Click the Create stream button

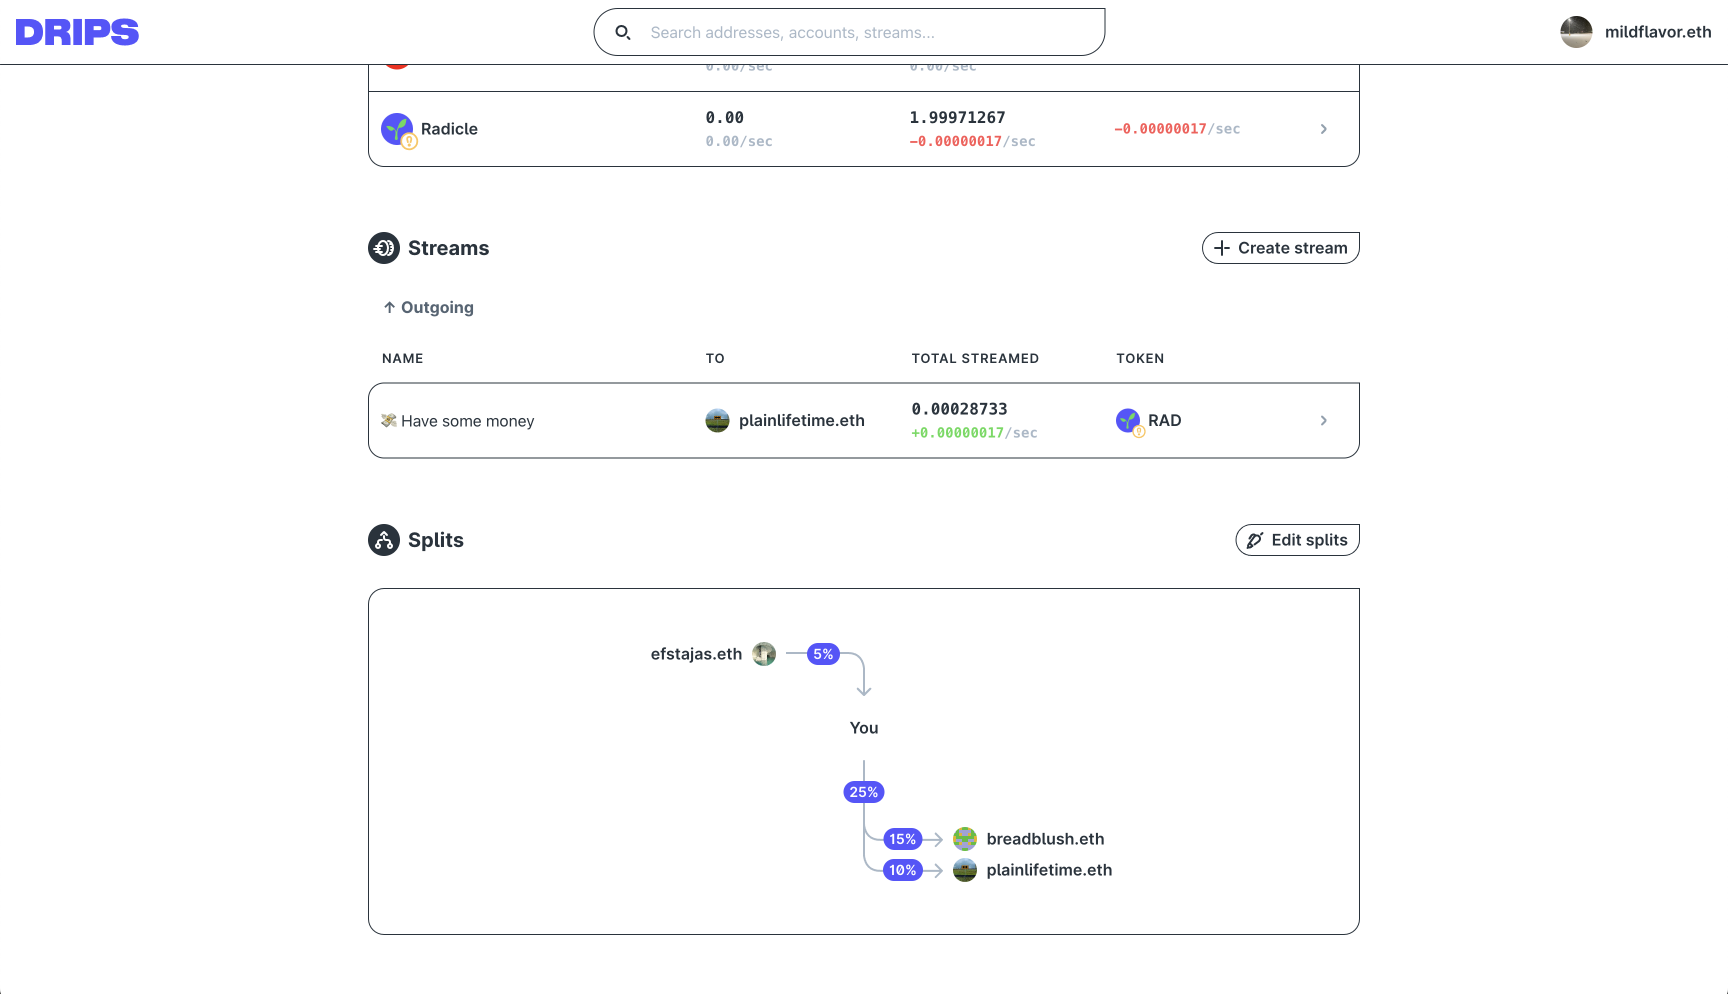pos(1281,248)
